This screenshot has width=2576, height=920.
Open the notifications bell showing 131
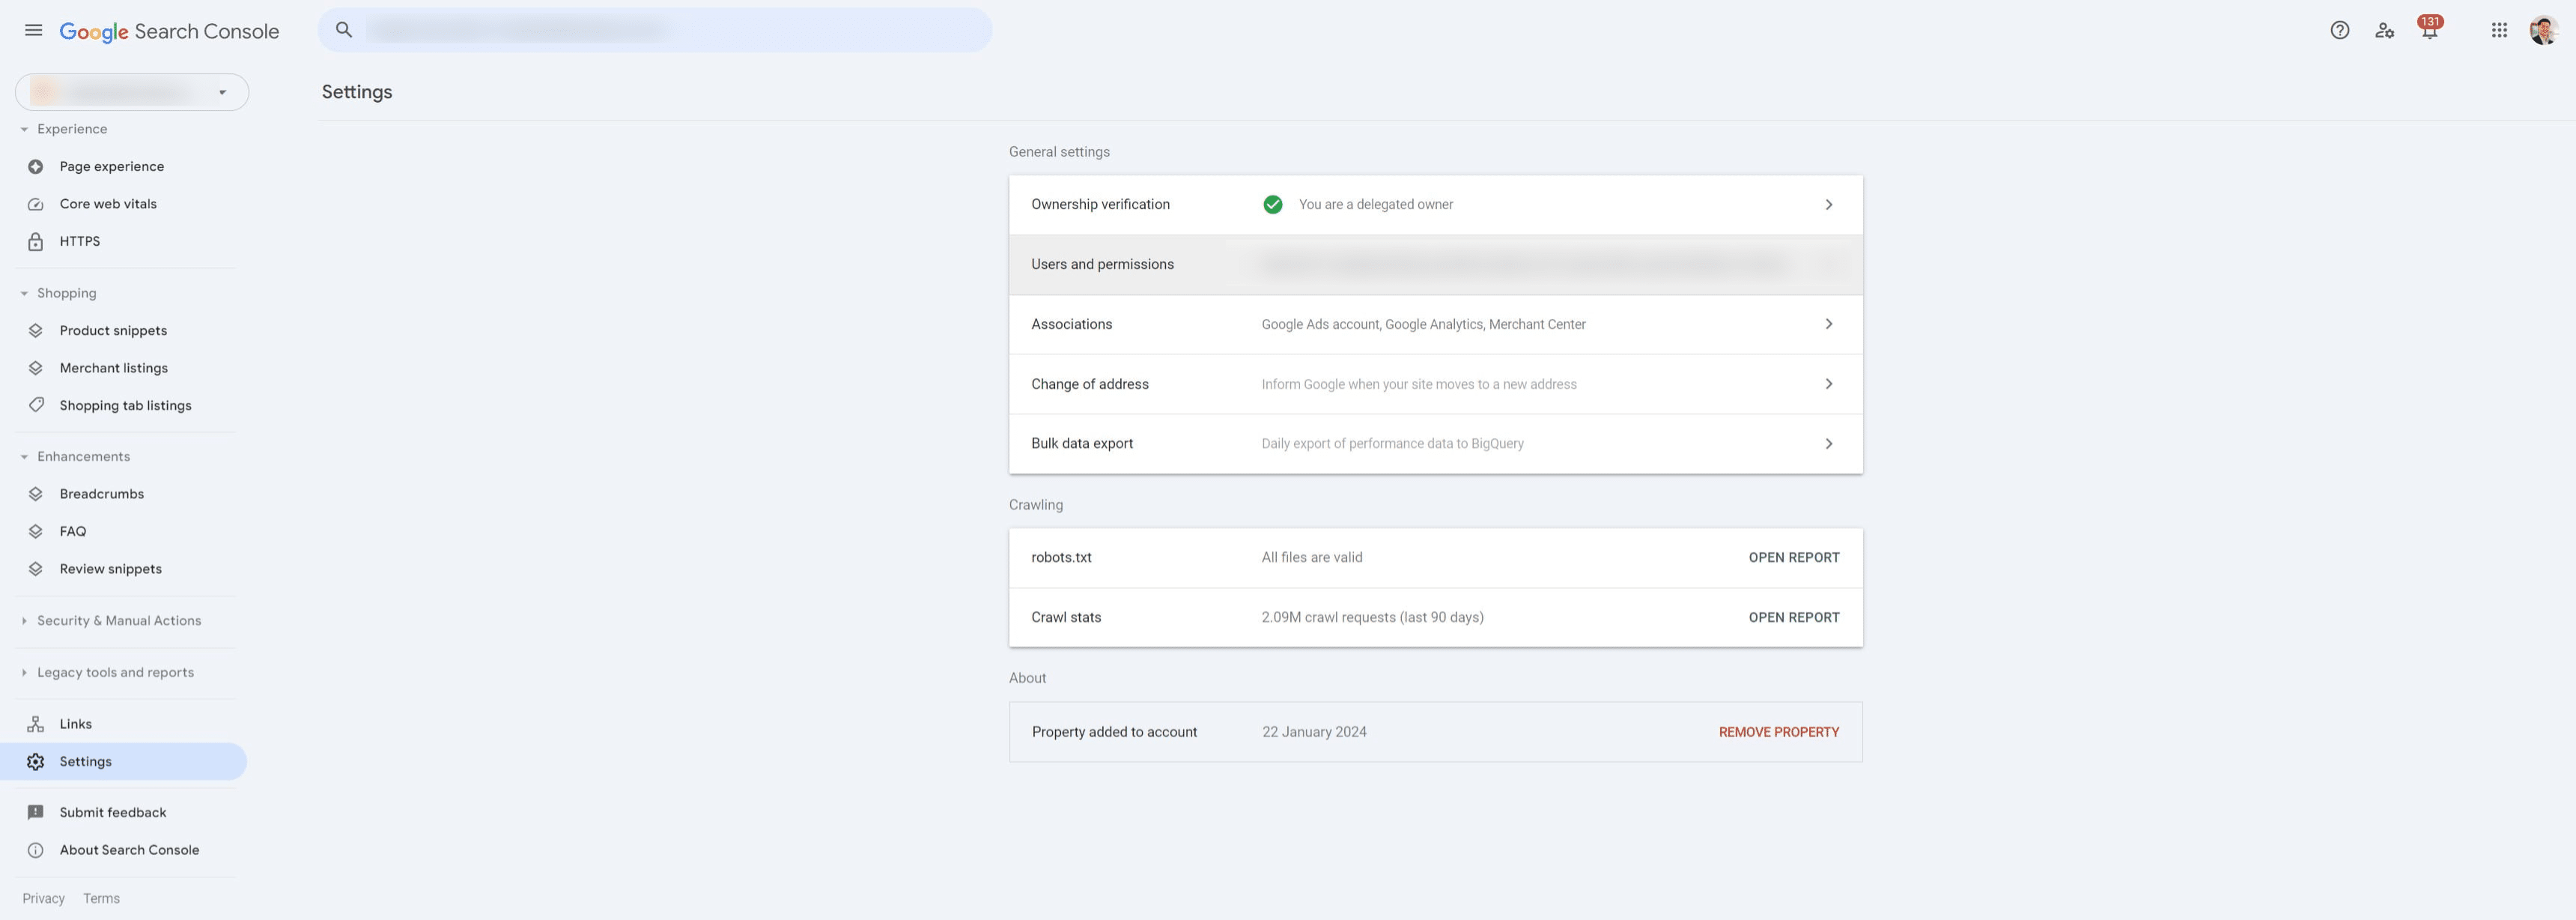[x=2429, y=31]
